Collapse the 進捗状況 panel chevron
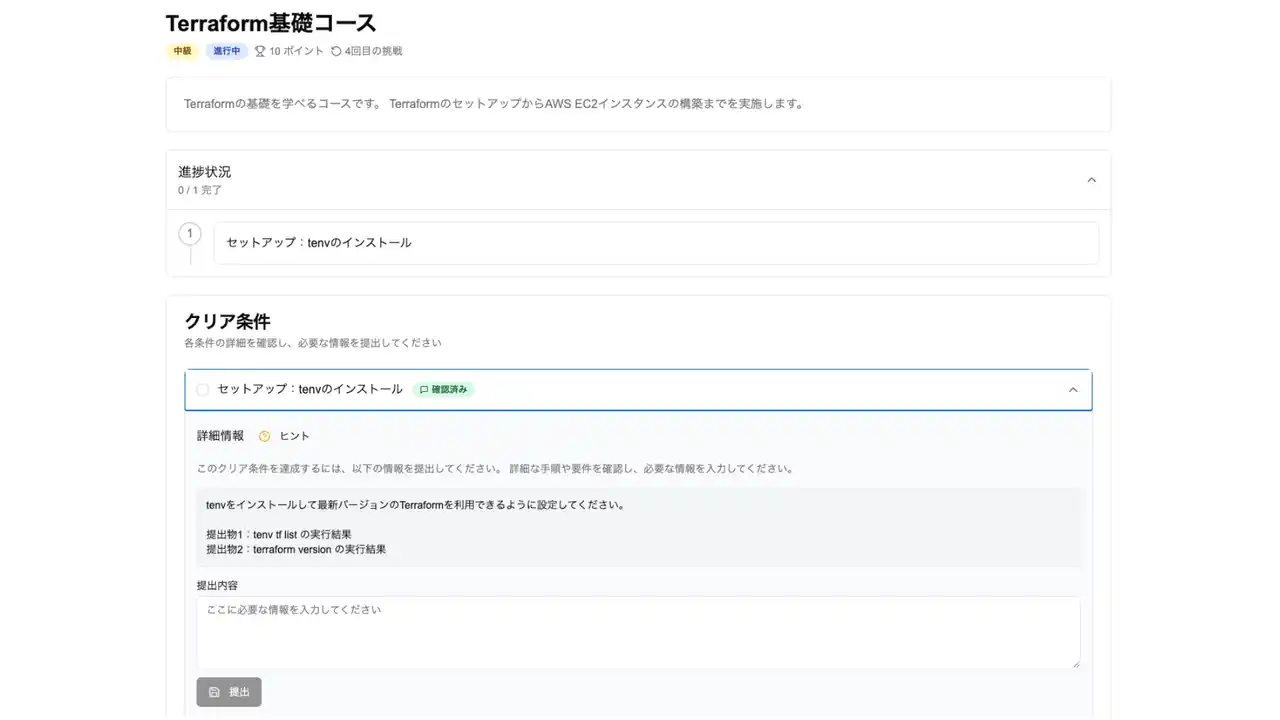 pos(1091,180)
